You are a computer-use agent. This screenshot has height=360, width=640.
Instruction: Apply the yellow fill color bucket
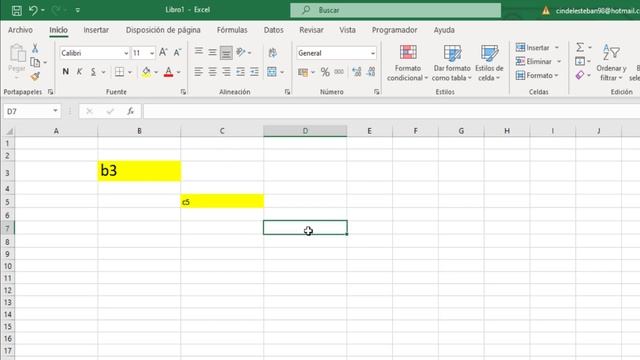[x=146, y=72]
